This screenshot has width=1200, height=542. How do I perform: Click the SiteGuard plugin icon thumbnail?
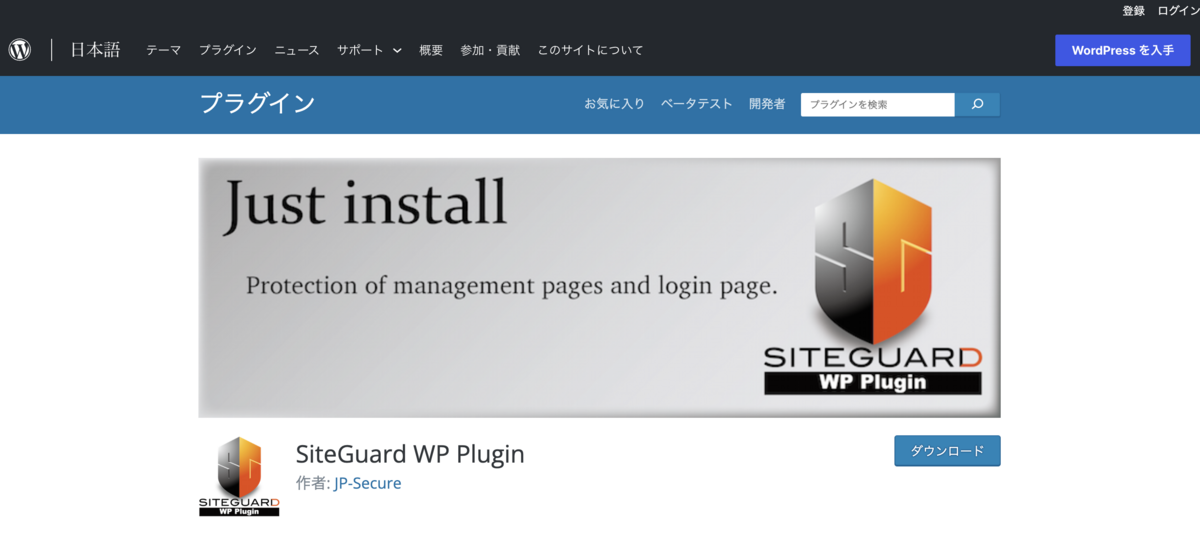tap(239, 476)
